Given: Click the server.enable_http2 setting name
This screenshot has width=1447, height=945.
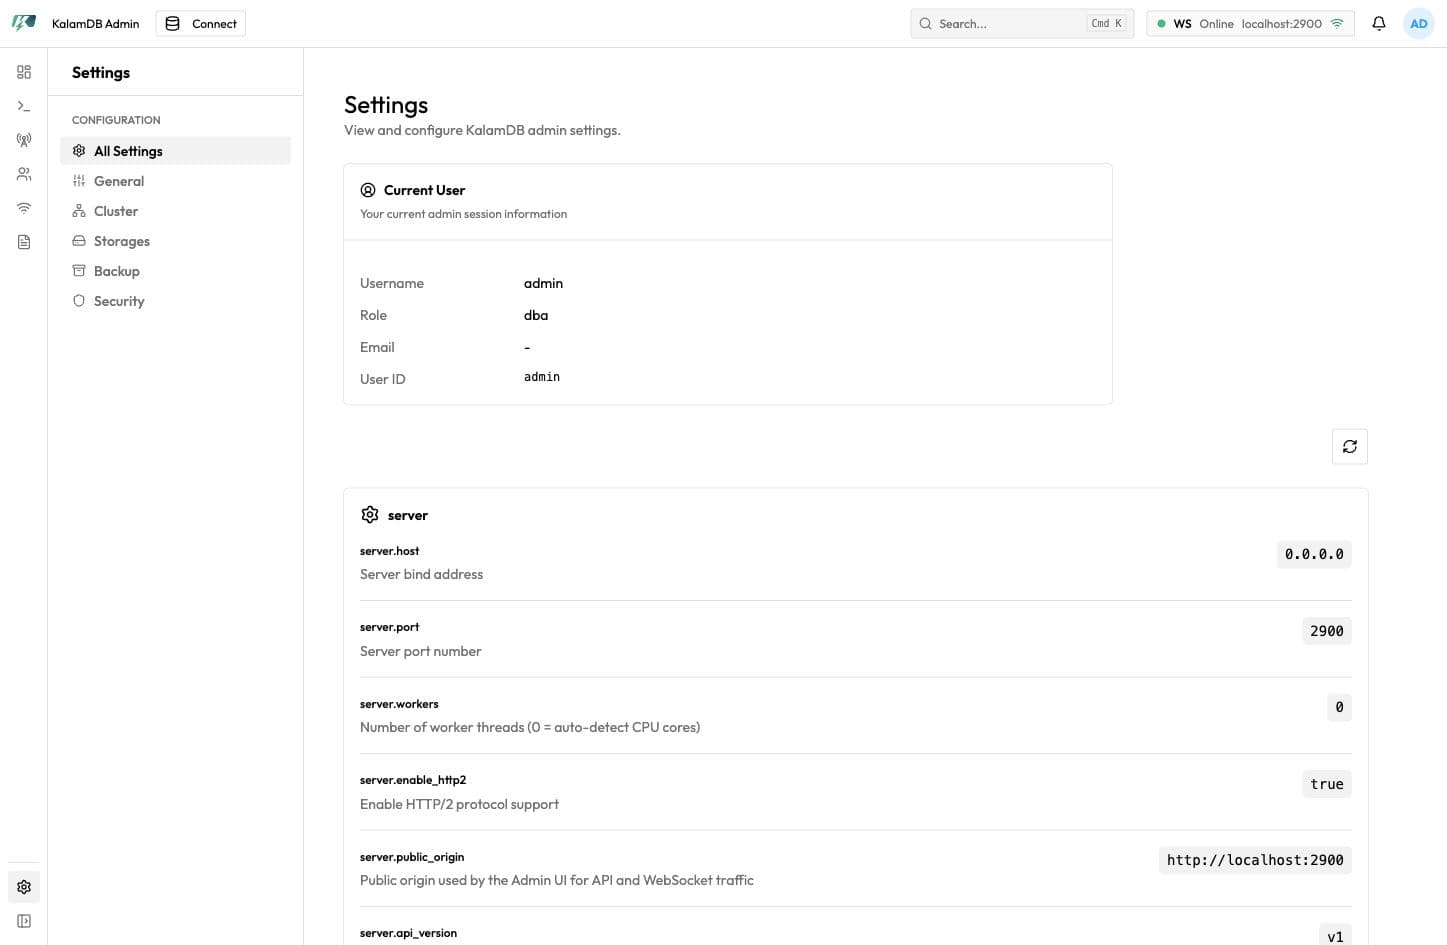Looking at the screenshot, I should coord(413,780).
